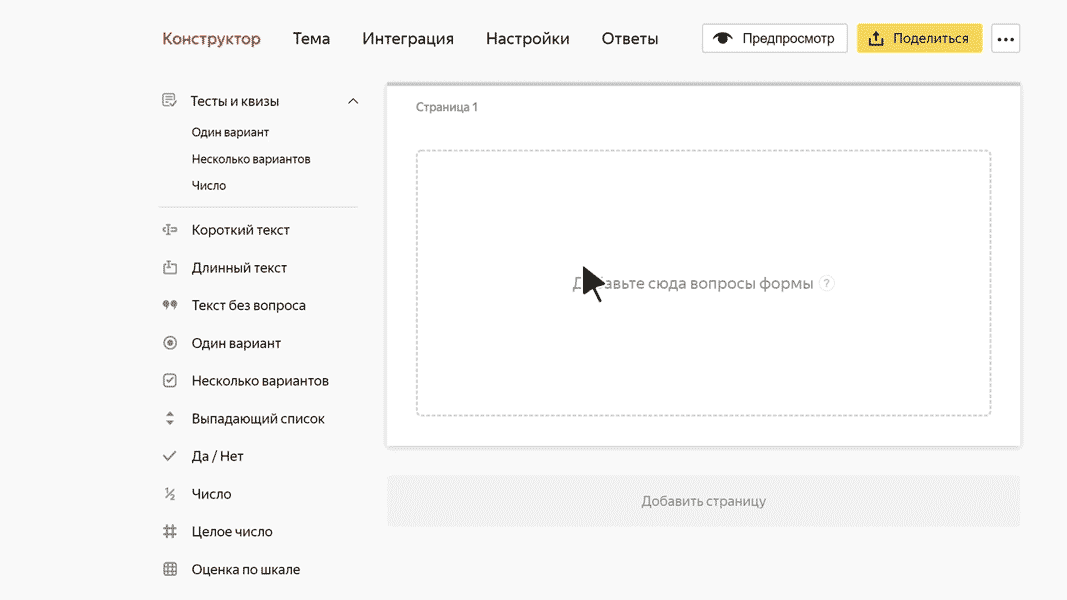Click the Предпросмотр button
The width and height of the screenshot is (1067, 600).
(774, 38)
